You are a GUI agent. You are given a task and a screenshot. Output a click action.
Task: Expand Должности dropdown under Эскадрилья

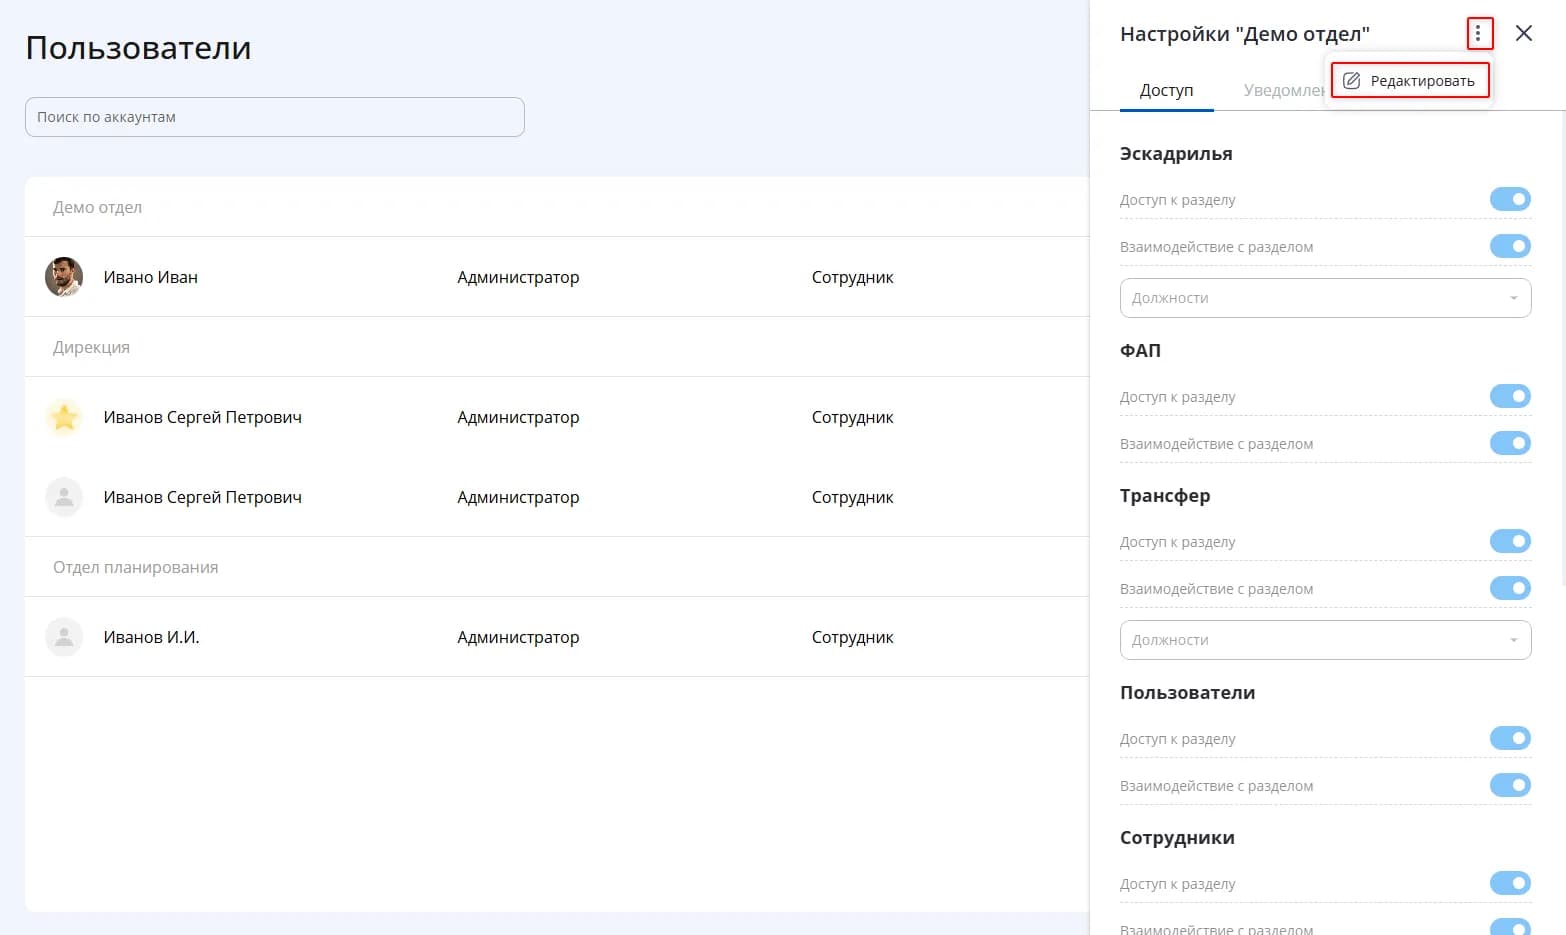coord(1325,298)
